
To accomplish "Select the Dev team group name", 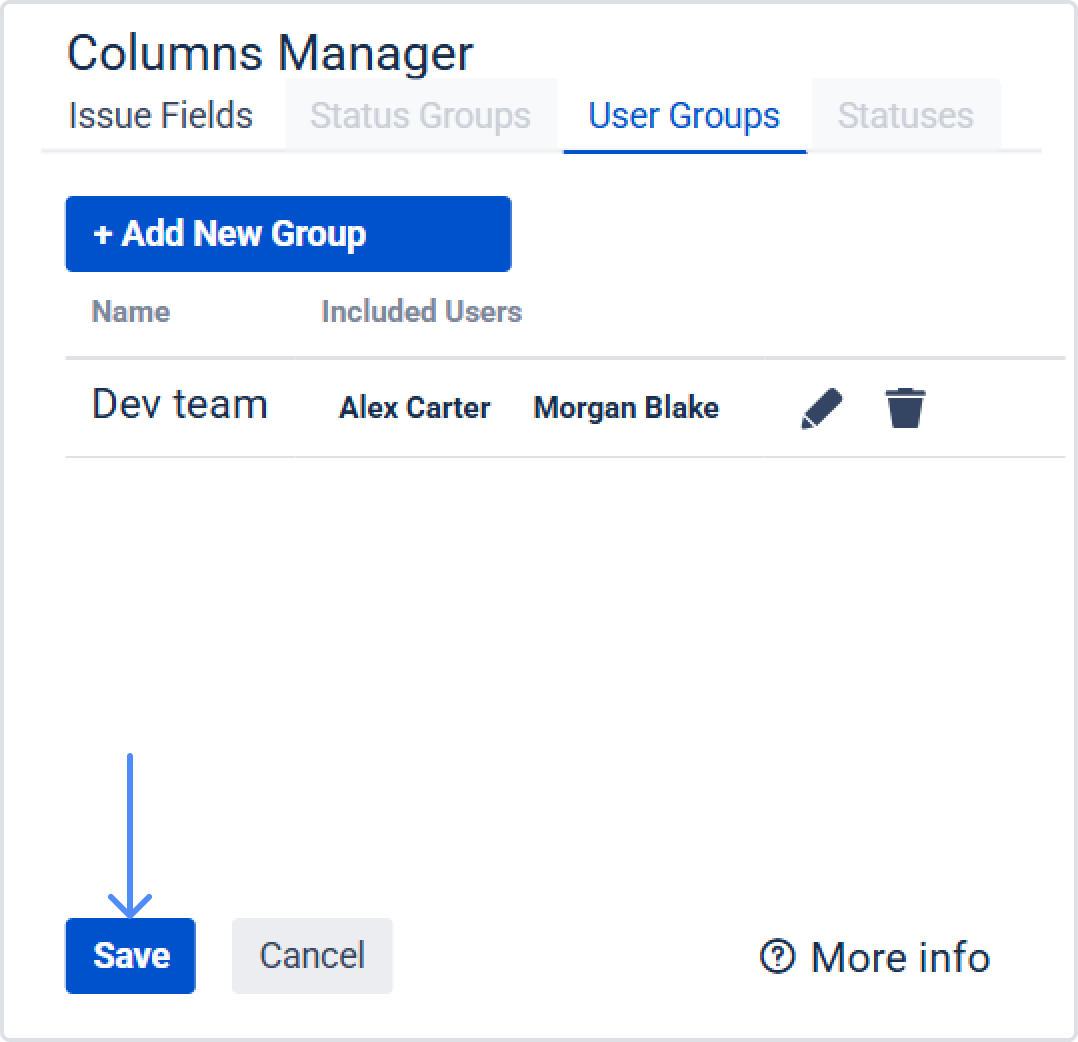I will tap(180, 405).
